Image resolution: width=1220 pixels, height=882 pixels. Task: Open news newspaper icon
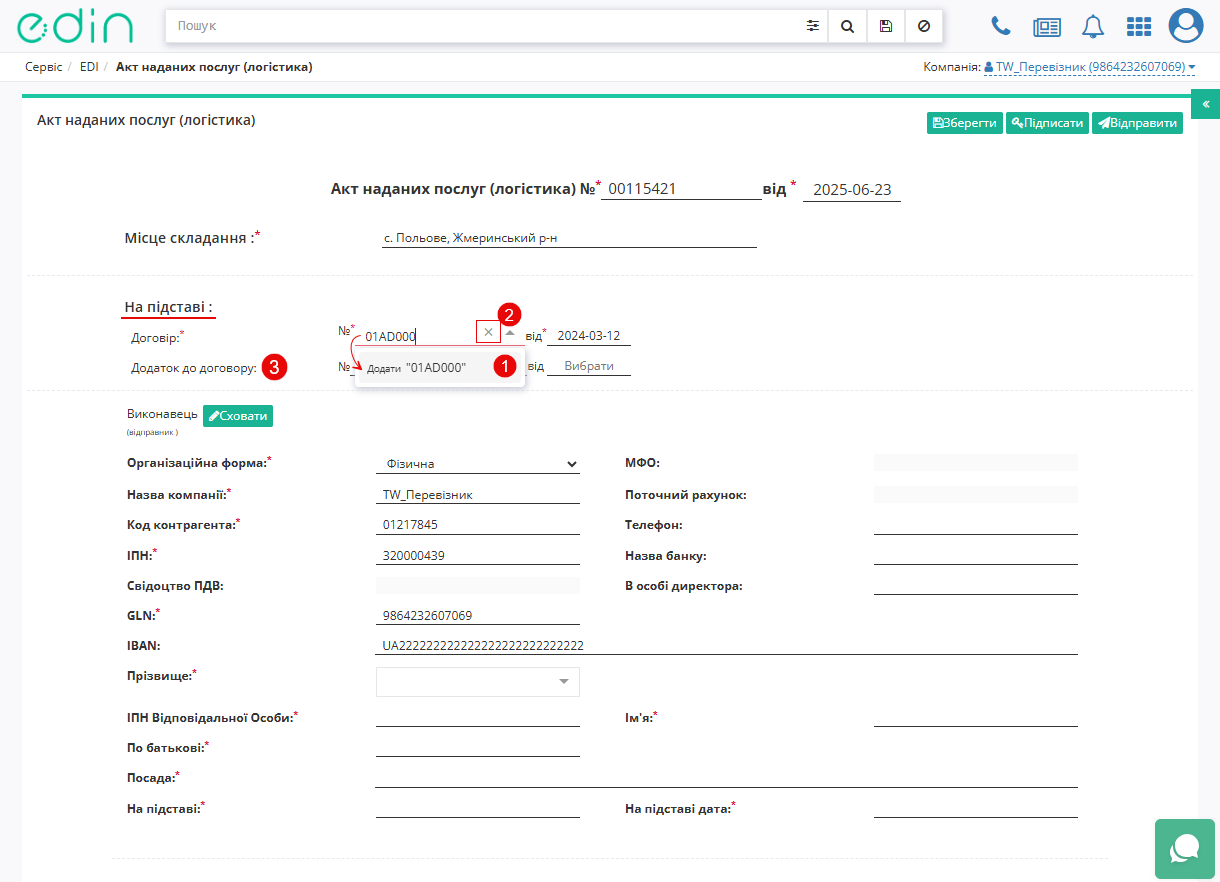pyautogui.click(x=1047, y=27)
